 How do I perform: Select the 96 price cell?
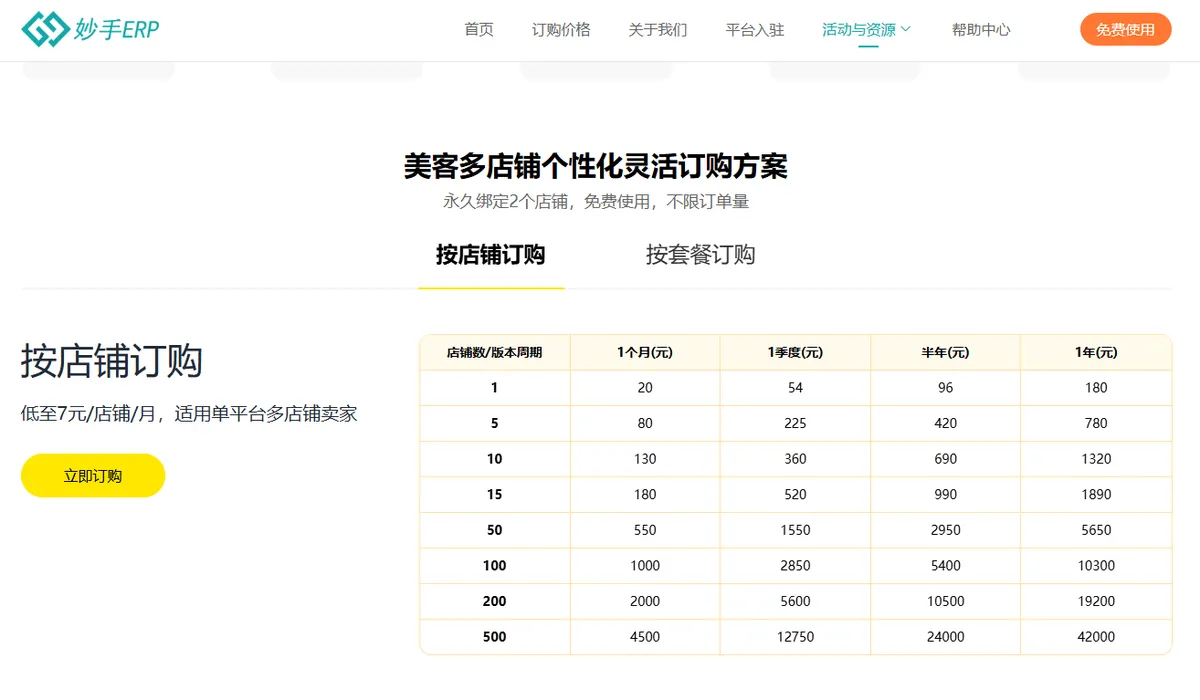(945, 388)
